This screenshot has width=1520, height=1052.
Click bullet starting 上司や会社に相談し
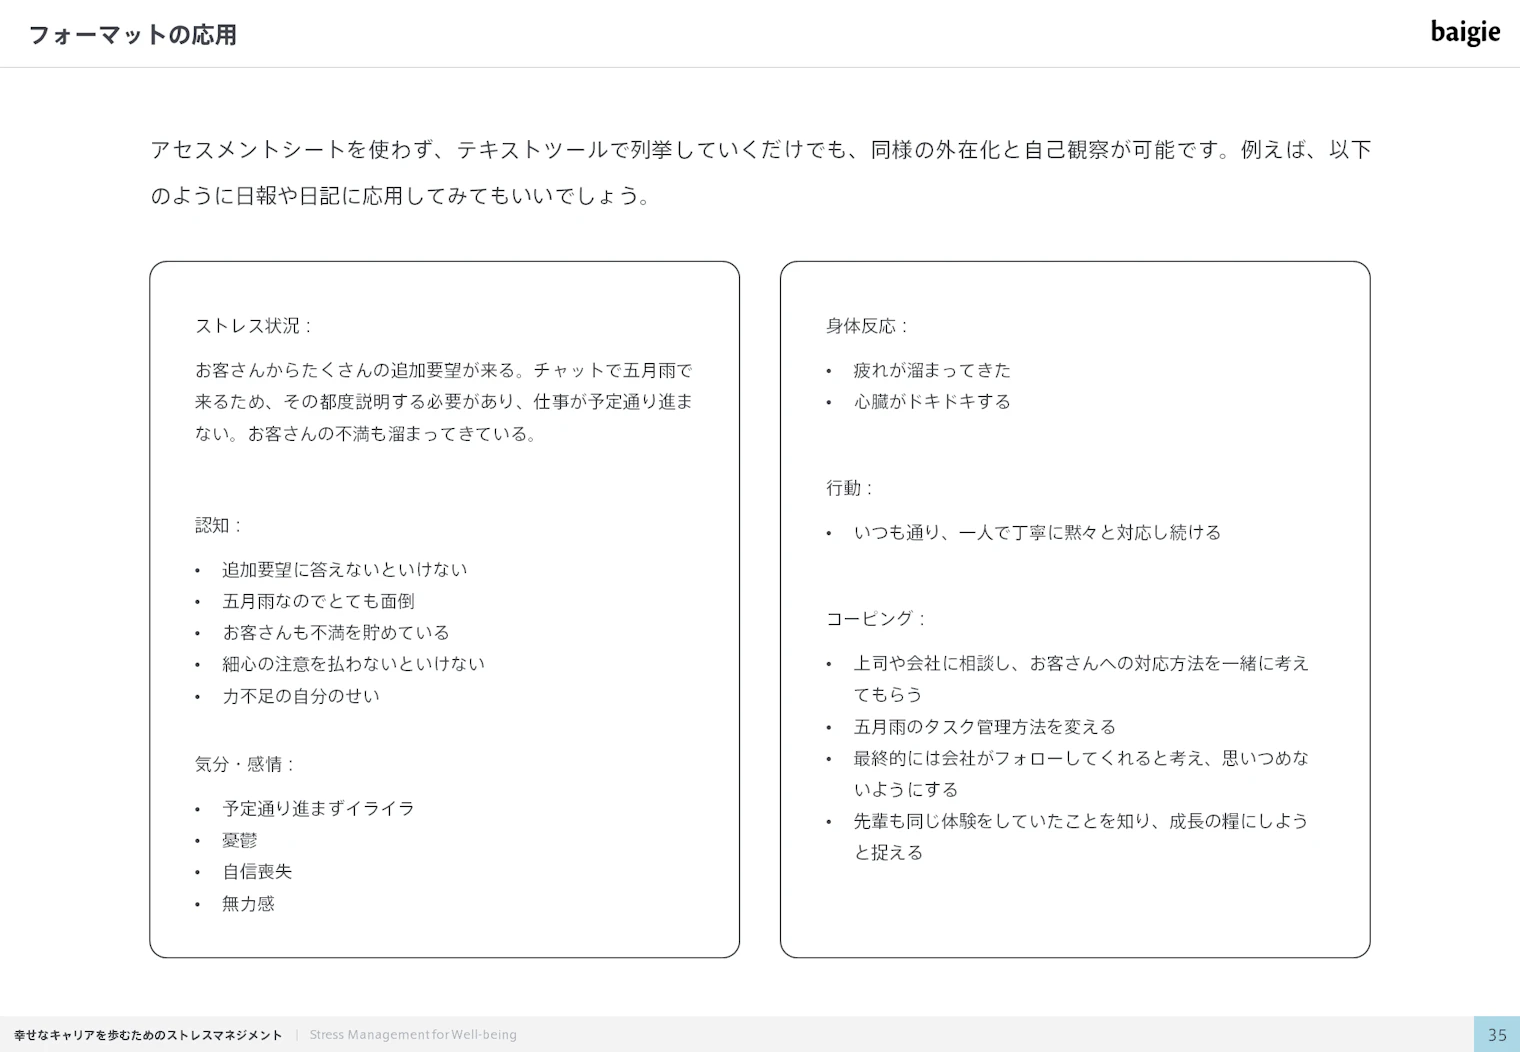click(x=1081, y=679)
